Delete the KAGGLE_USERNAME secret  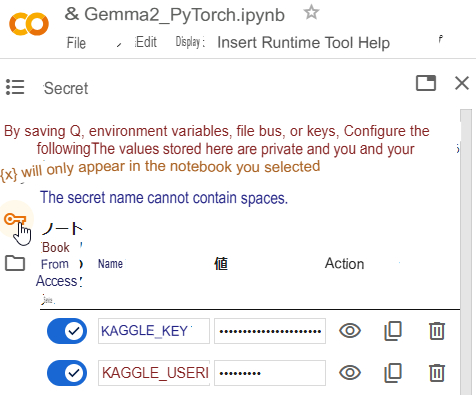[x=437, y=373]
